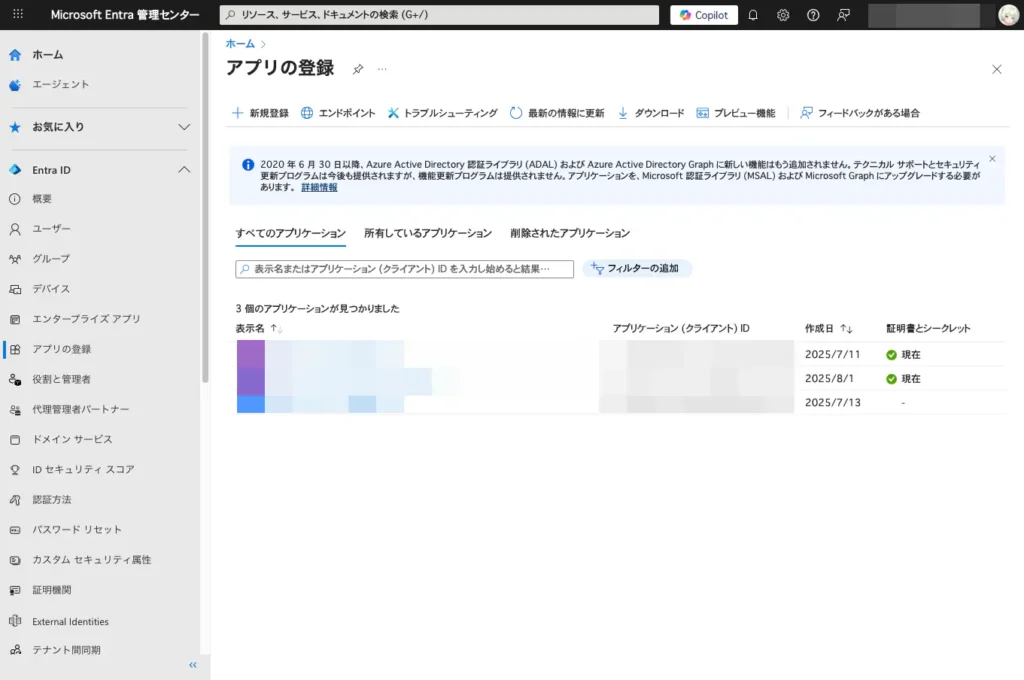Open the help question mark icon
This screenshot has height=680, width=1024.
pos(813,15)
